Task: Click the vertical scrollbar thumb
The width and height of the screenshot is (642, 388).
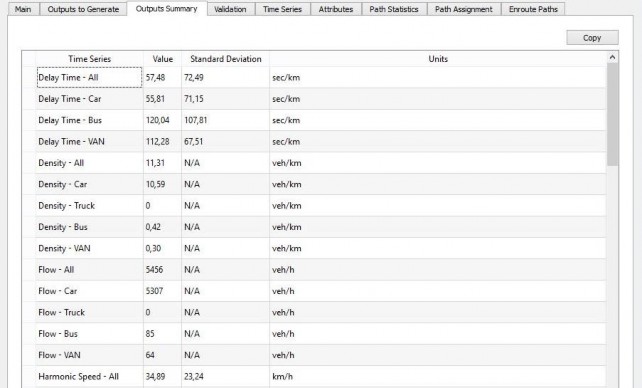Action: [x=613, y=115]
